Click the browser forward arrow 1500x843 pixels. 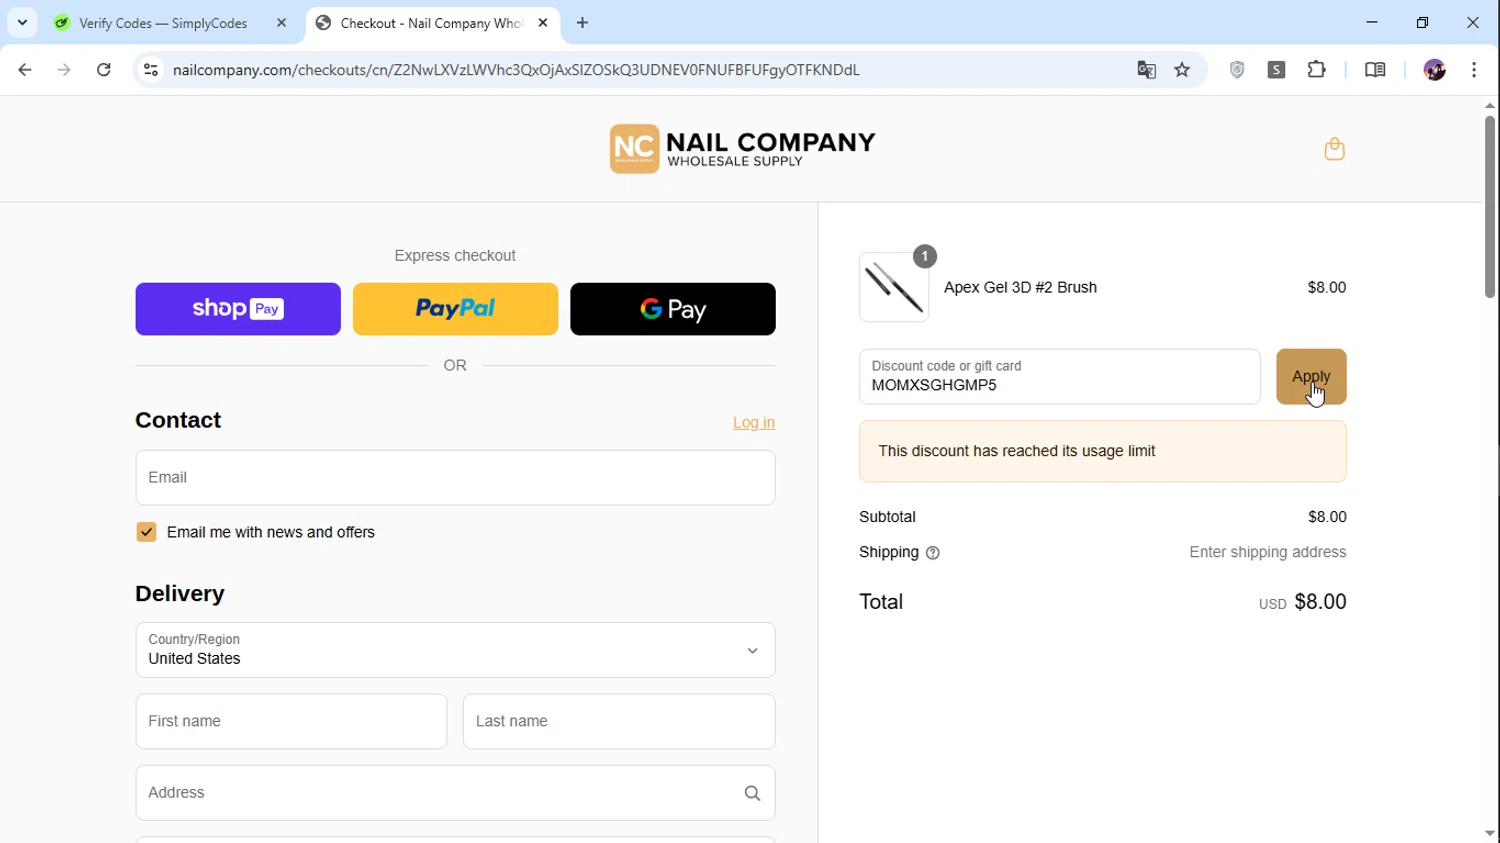click(64, 70)
